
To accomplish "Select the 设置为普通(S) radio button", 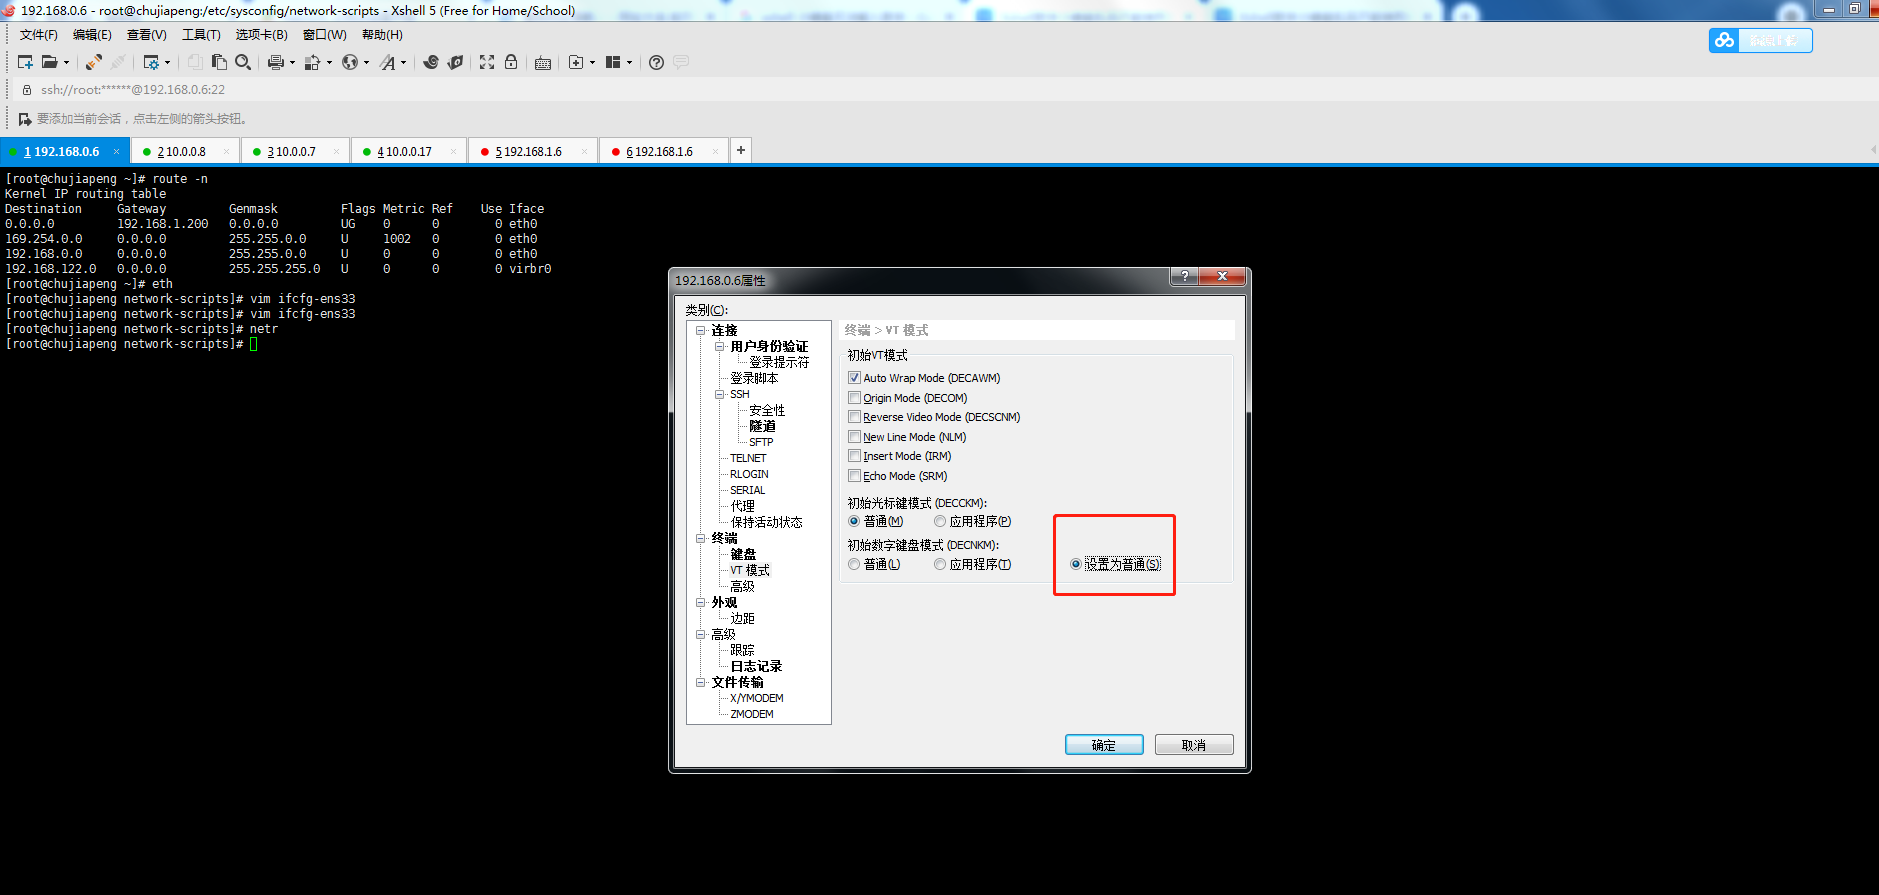I will 1076,564.
